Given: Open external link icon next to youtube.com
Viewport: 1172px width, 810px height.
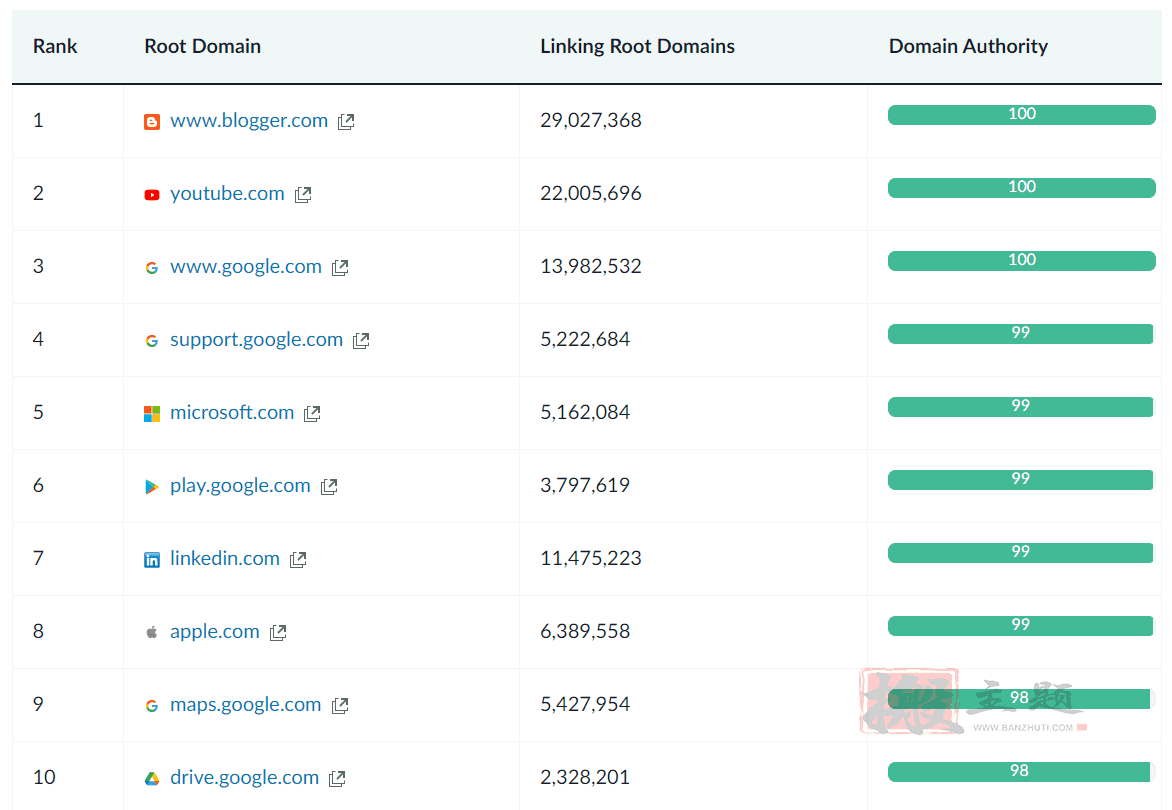Looking at the screenshot, I should [x=303, y=195].
